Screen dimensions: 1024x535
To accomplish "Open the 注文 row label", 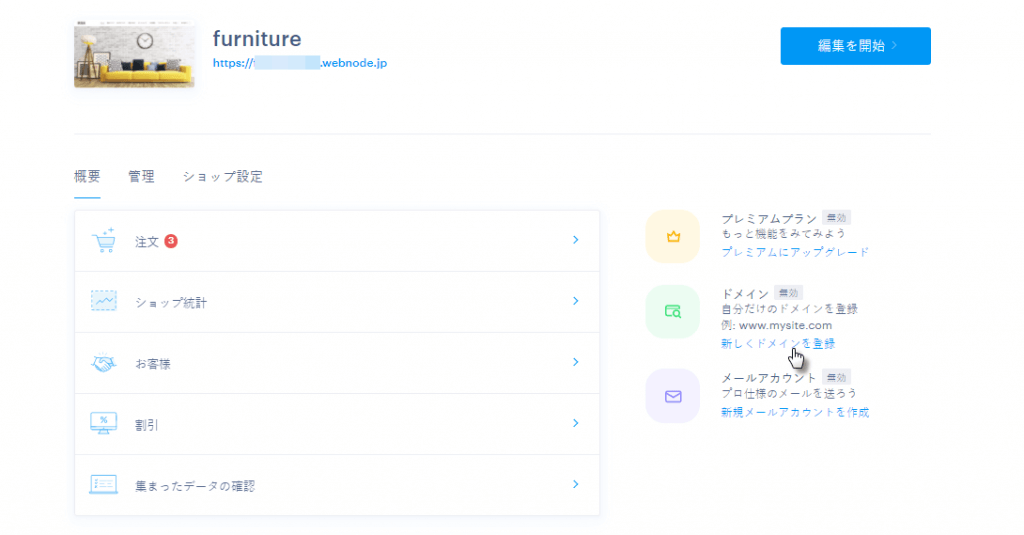I will point(147,242).
